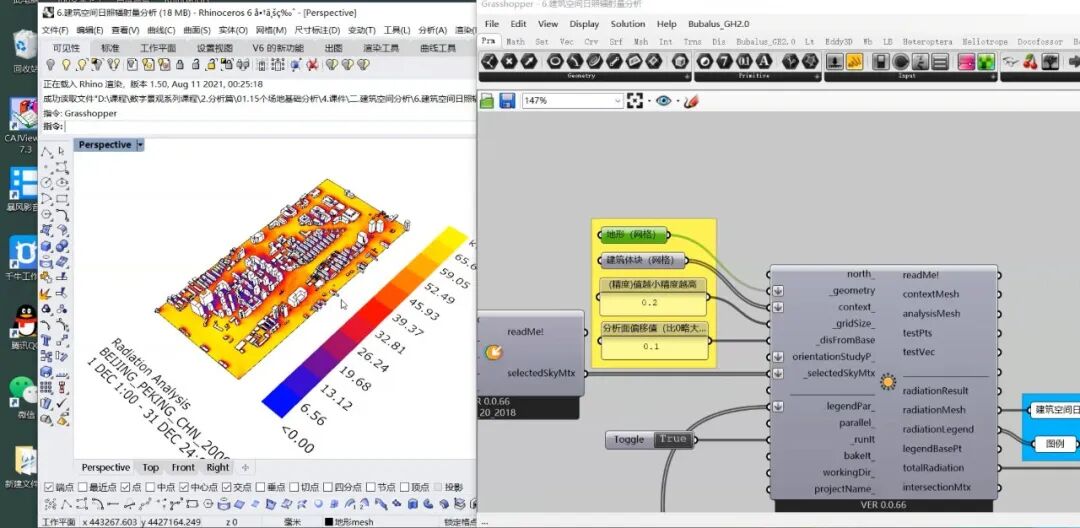Open the Grasshopper Solution menu
The image size is (1080, 528).
point(627,23)
